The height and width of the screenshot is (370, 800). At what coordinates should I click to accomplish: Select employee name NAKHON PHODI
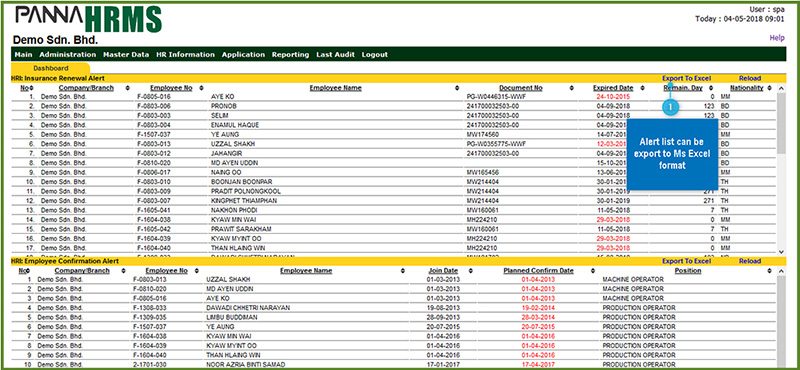(x=234, y=210)
